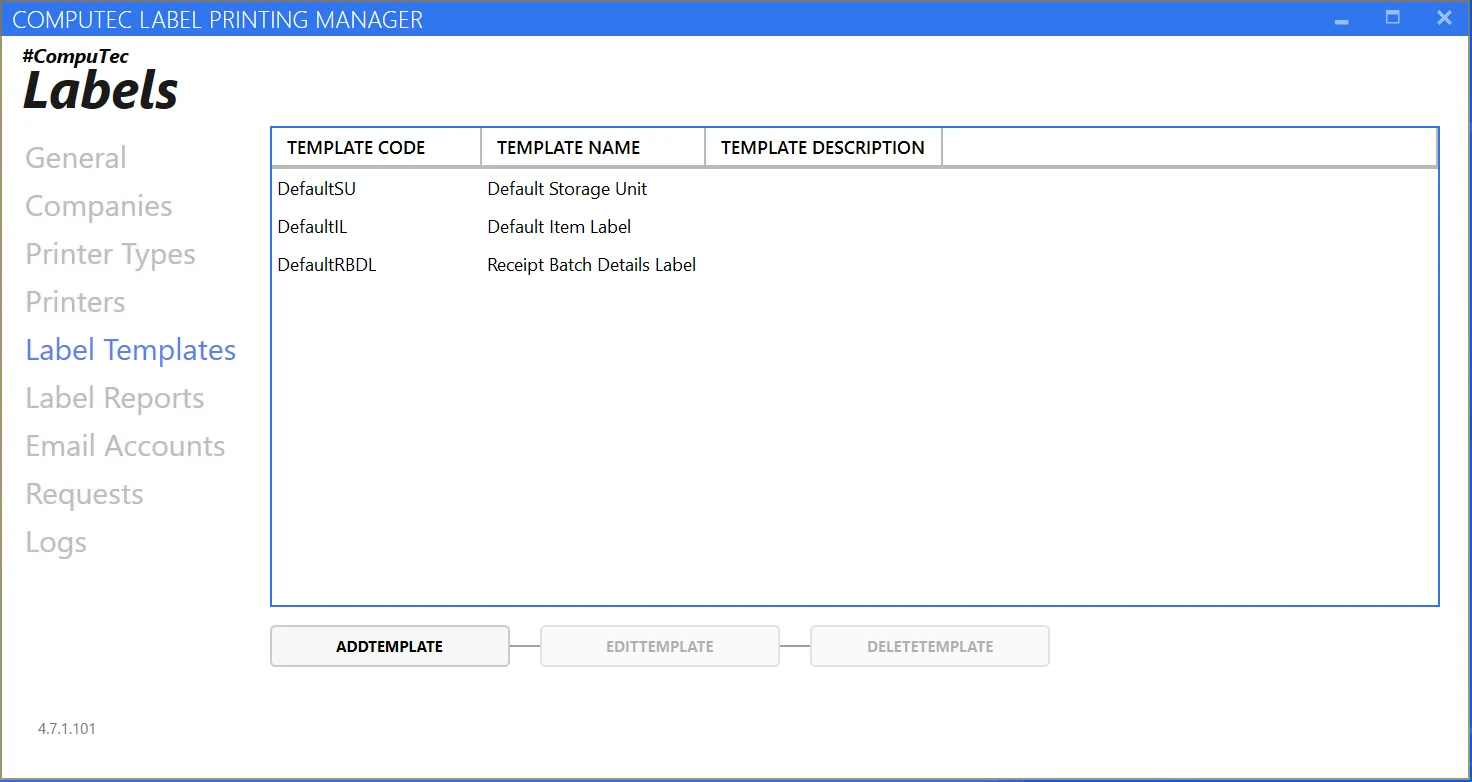Click the EDITTEMPLATE button
1472x782 pixels.
[x=660, y=646]
